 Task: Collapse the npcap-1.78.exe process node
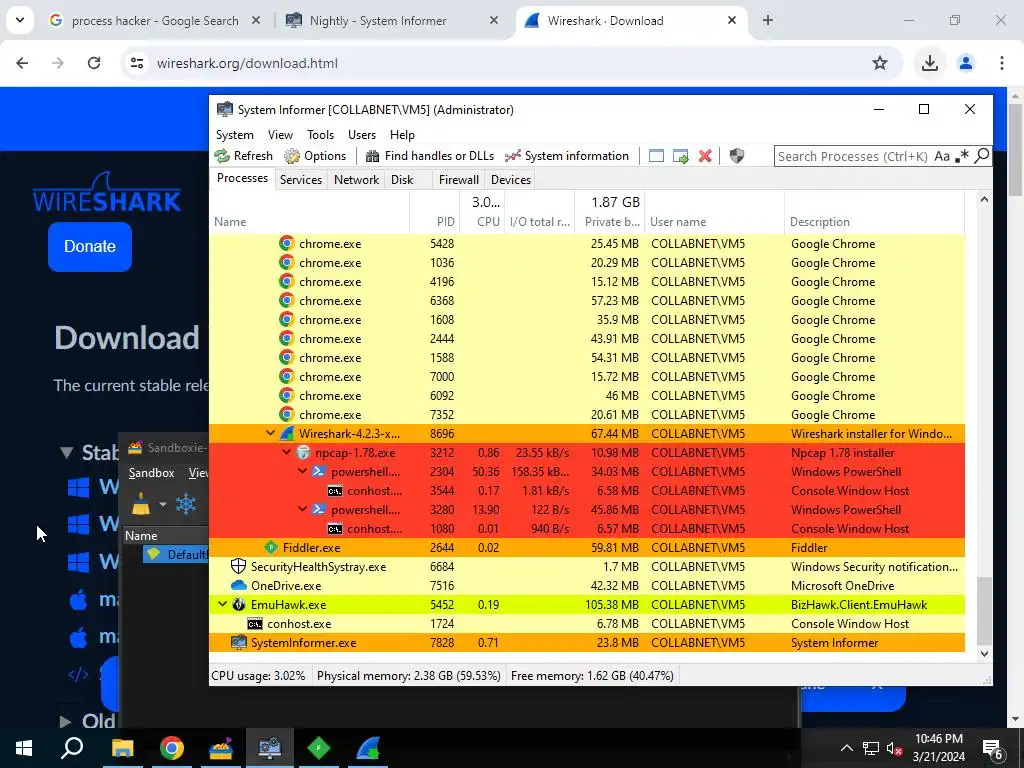click(x=286, y=453)
